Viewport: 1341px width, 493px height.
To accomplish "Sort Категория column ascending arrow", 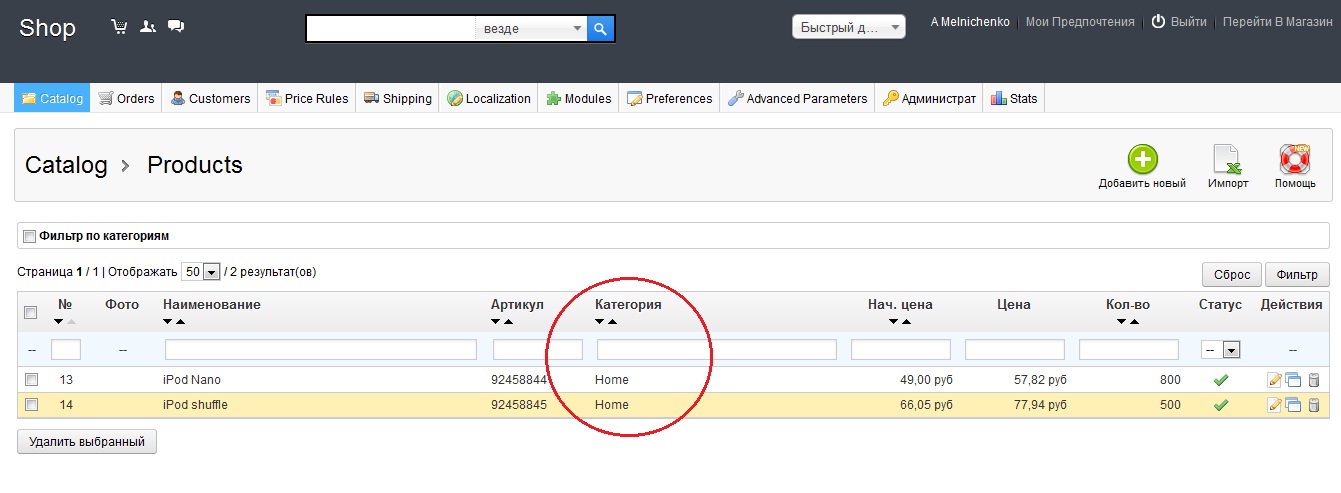I will 612,322.
